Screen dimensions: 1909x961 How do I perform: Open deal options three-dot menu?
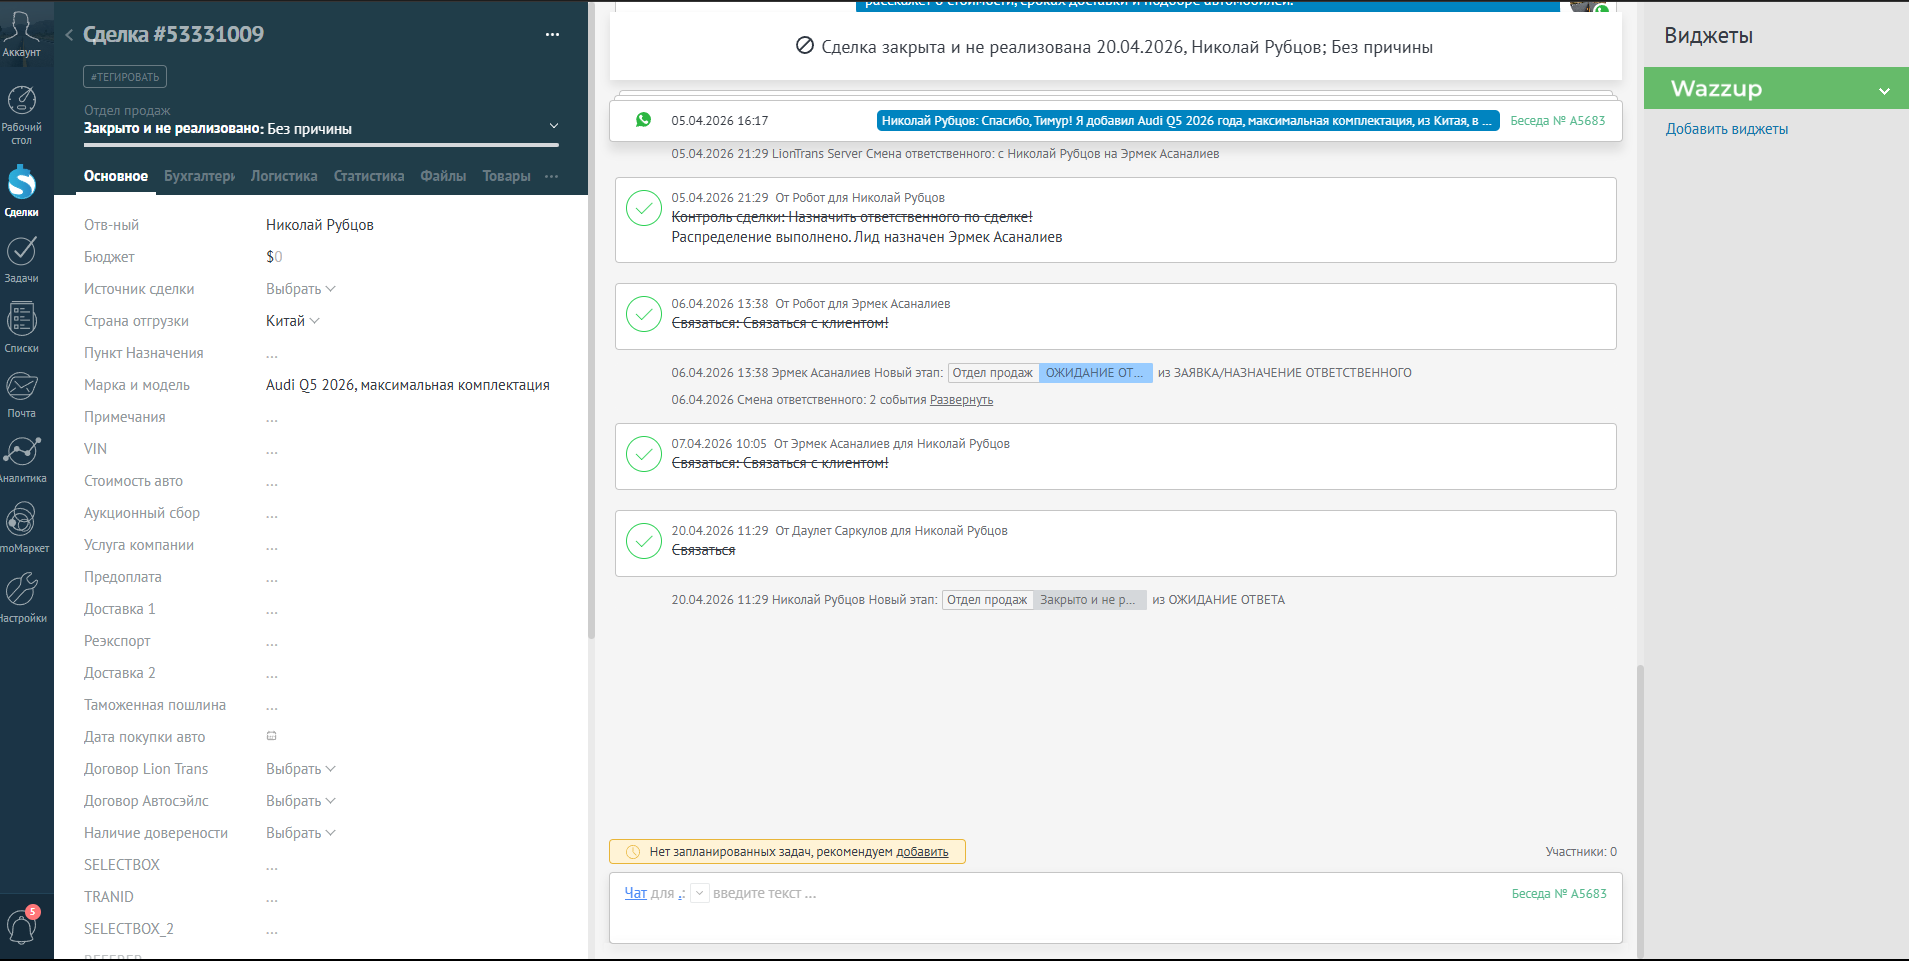pyautogui.click(x=552, y=35)
